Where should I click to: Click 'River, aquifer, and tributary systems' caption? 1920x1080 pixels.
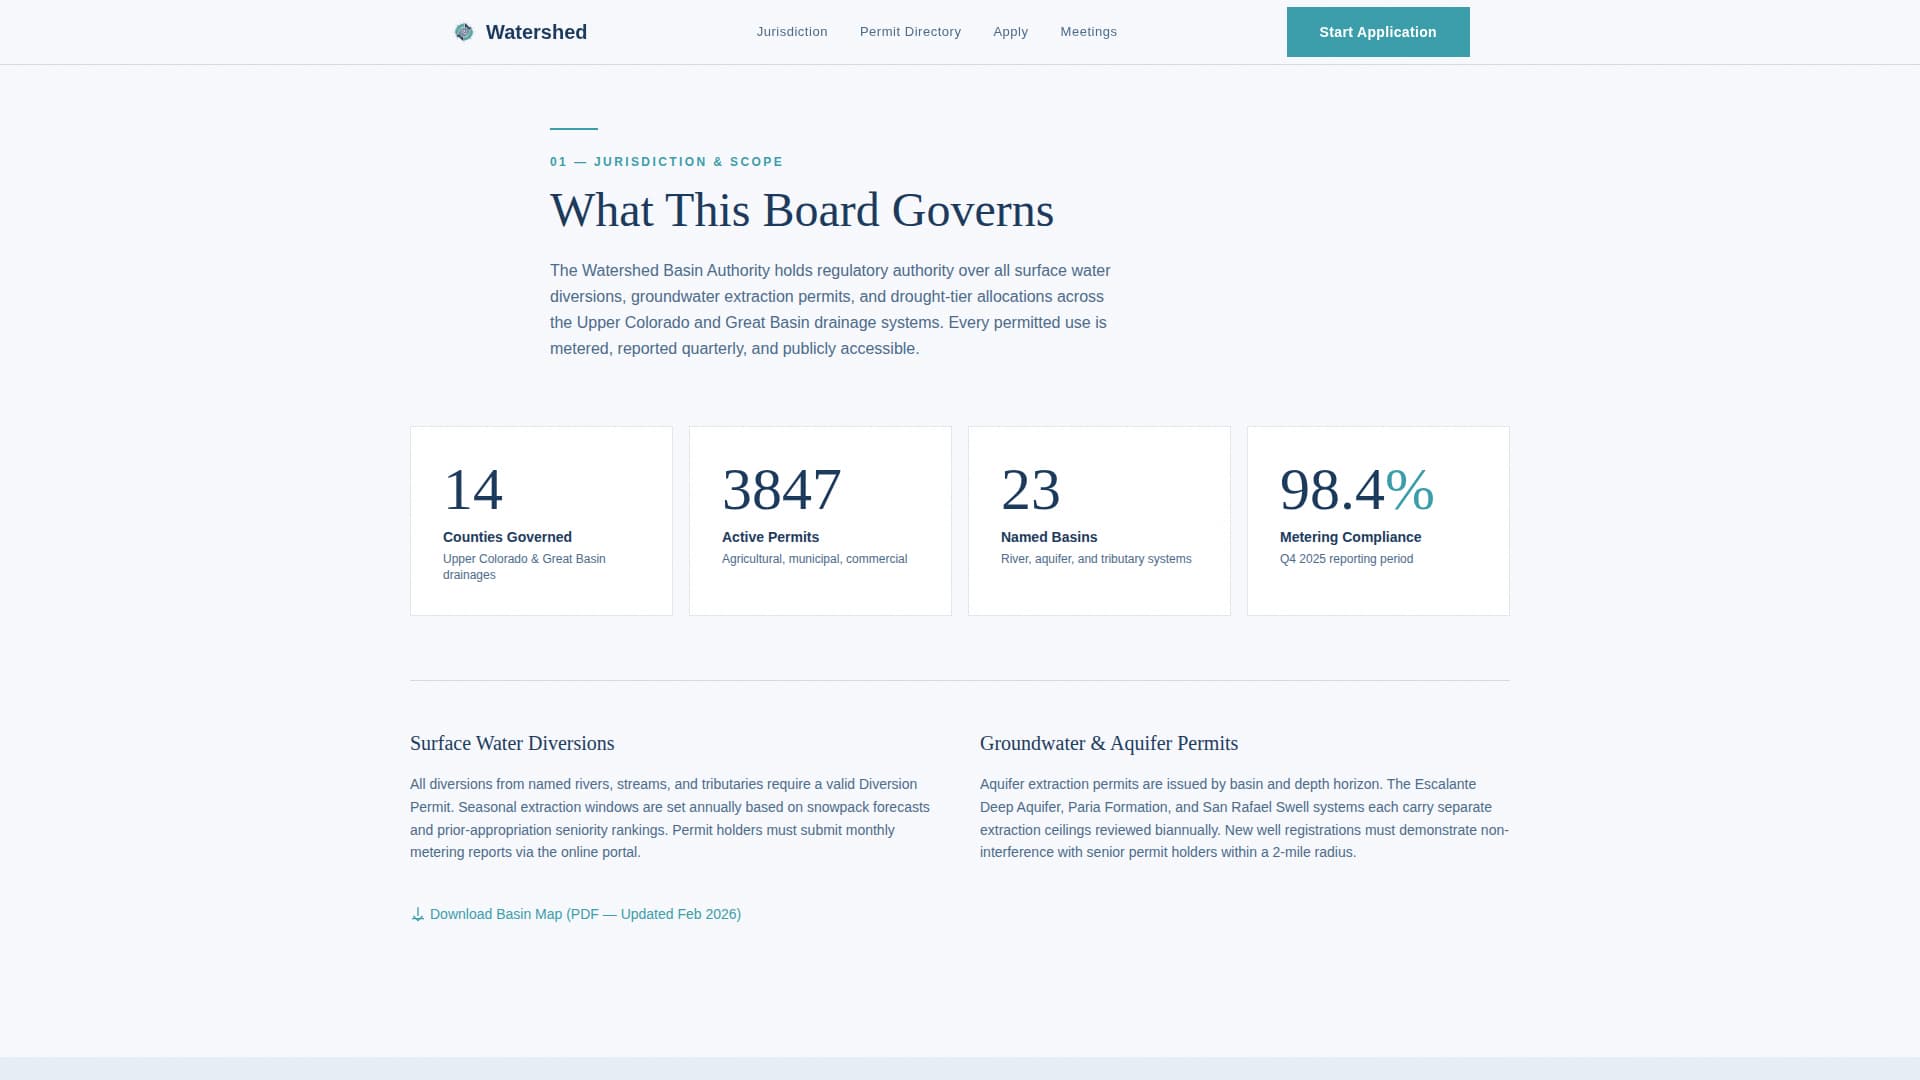1096,559
